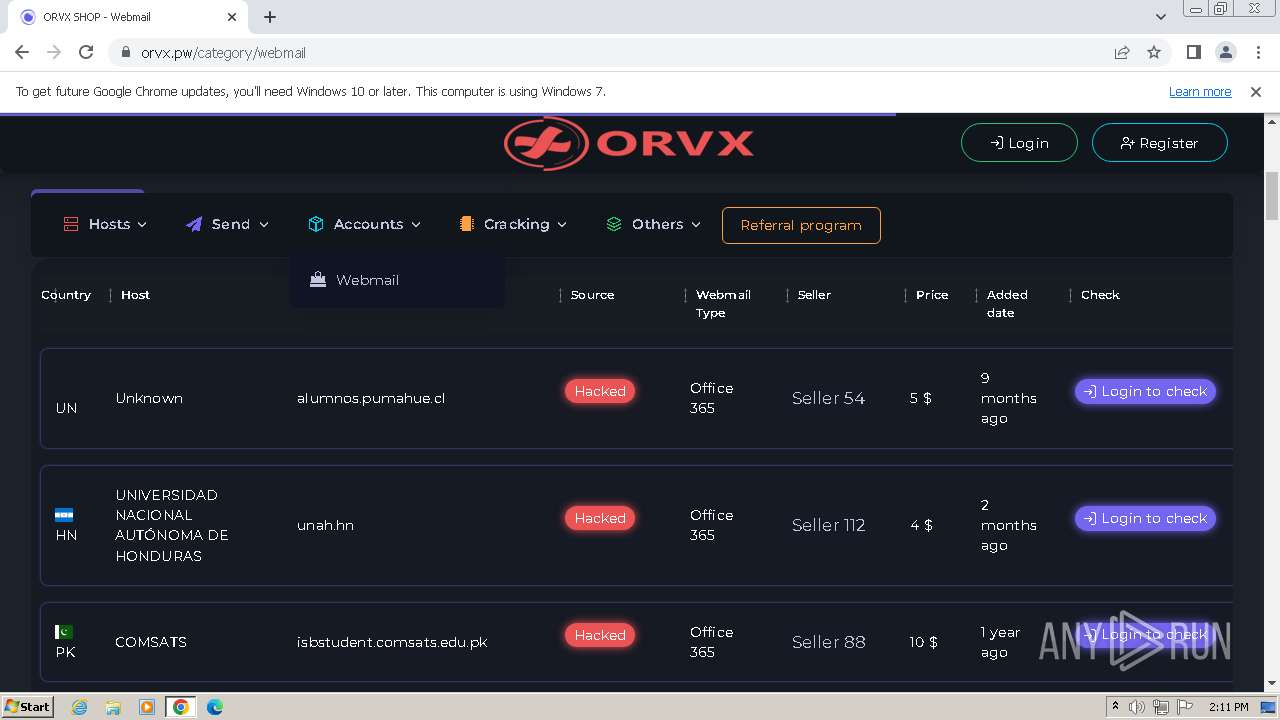Image resolution: width=1280 pixels, height=720 pixels.
Task: Click the share page icon in address bar
Action: pos(1122,52)
